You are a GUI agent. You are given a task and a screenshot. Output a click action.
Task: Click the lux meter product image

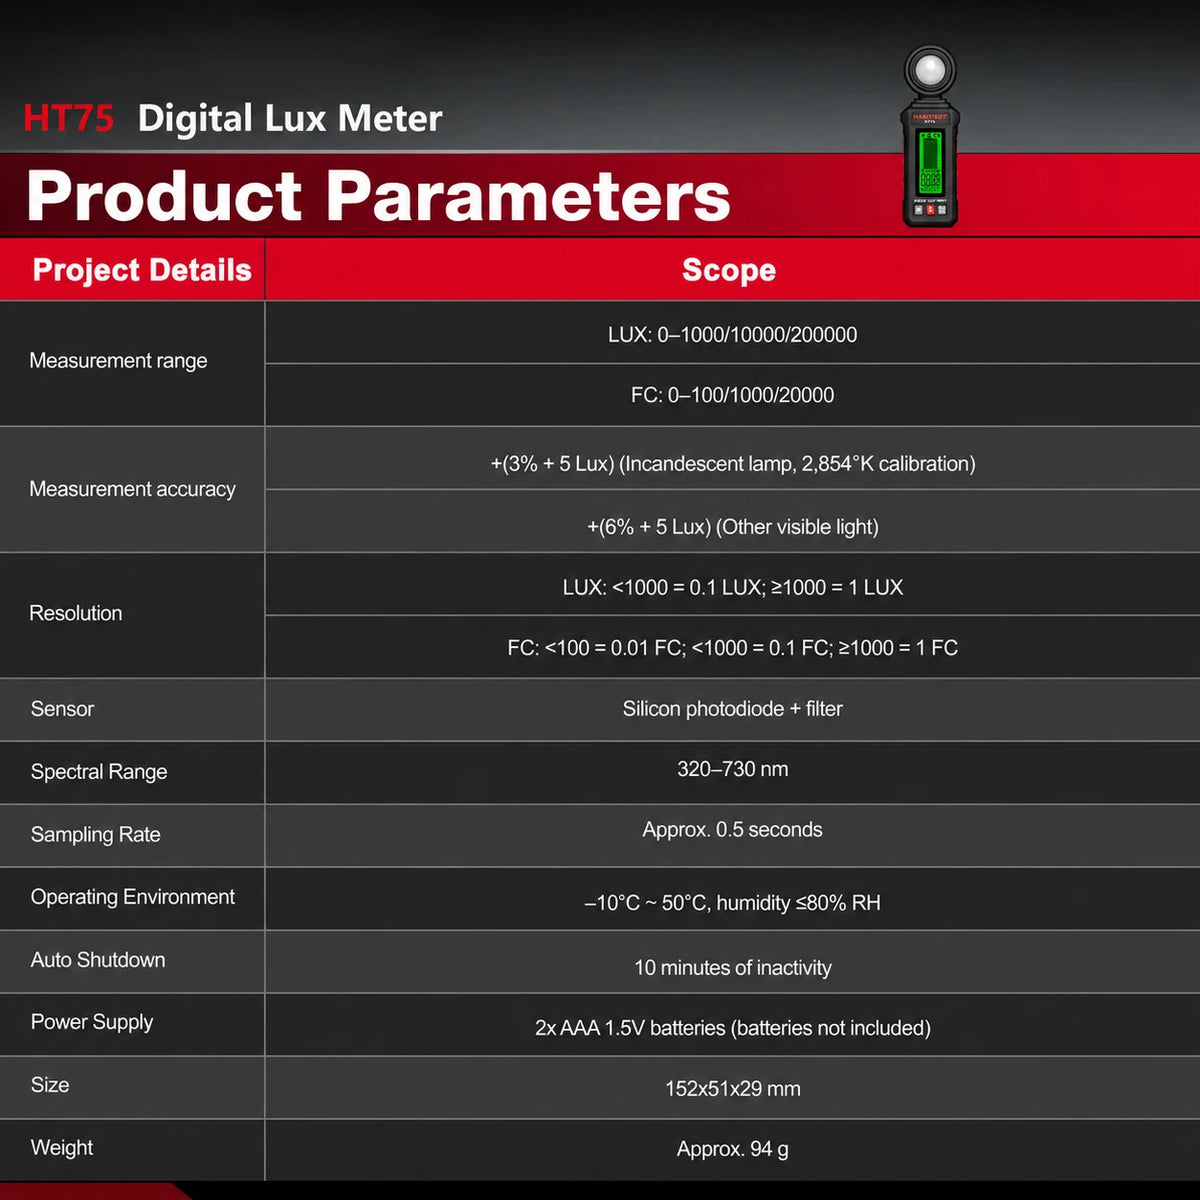pos(930,136)
